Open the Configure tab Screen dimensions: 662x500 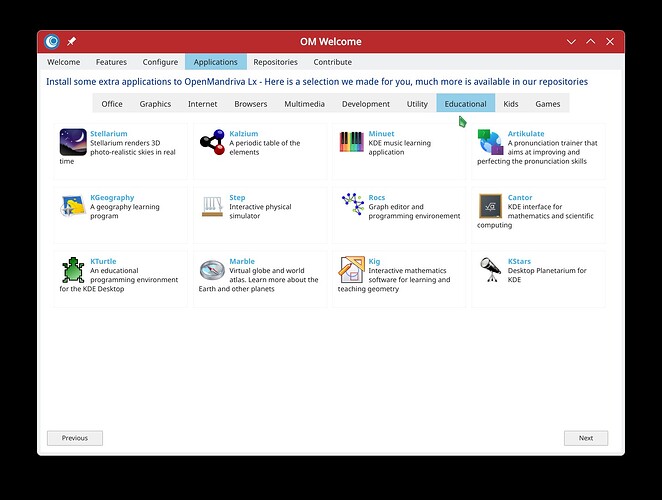coord(160,62)
